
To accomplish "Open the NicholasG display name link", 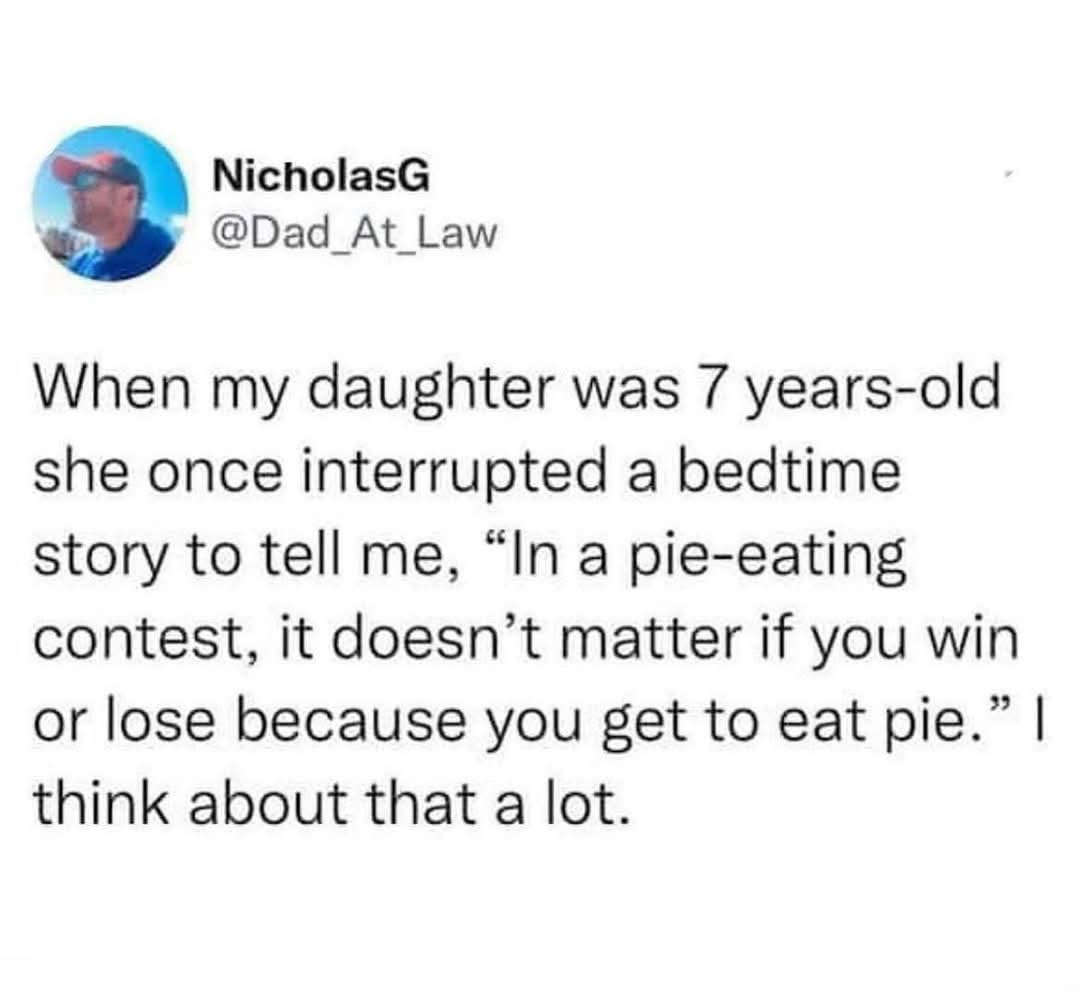I will click(321, 178).
